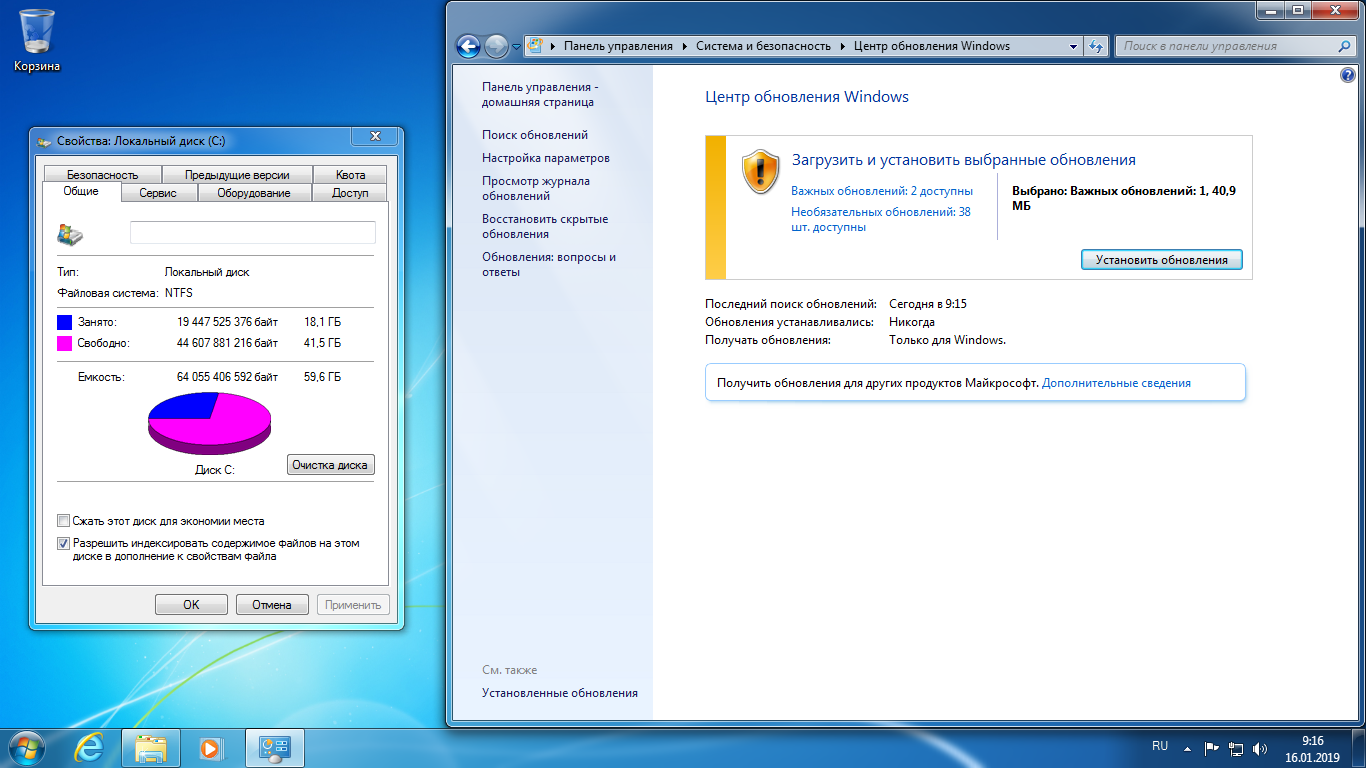This screenshot has width=1366, height=768.
Task: Click the blue 'Занято' color swatch
Action: tap(65, 322)
